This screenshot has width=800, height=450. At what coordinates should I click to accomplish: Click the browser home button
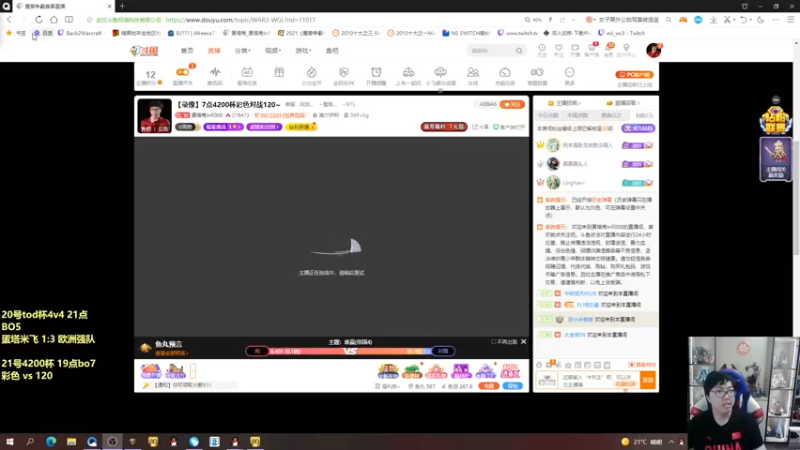pyautogui.click(x=54, y=19)
